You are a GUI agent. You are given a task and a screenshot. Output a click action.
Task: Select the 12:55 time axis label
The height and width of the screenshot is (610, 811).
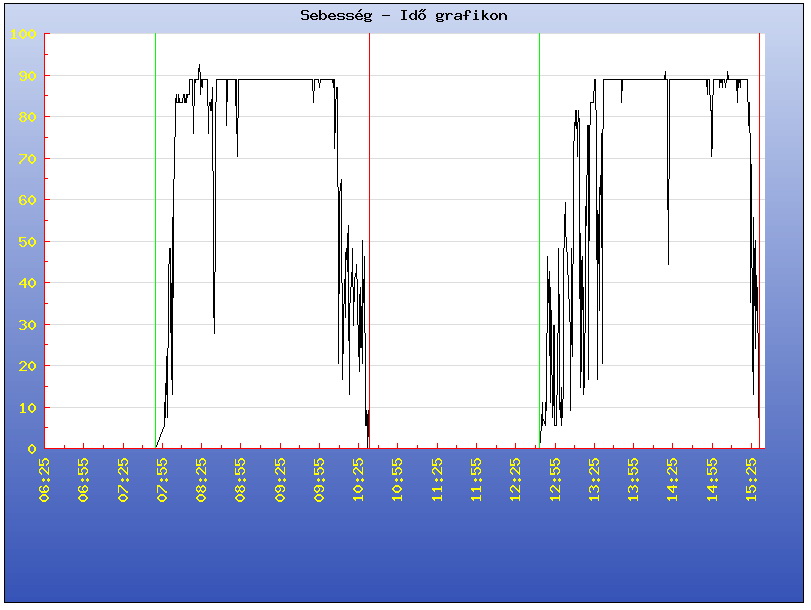[x=555, y=480]
